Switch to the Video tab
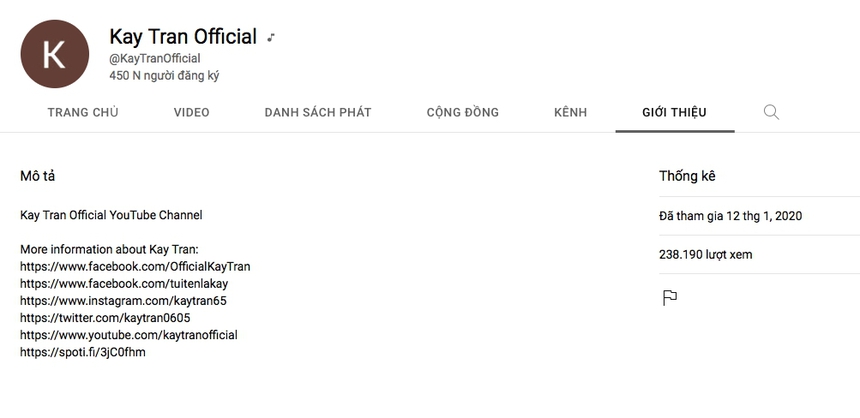This screenshot has width=860, height=418. pos(192,112)
